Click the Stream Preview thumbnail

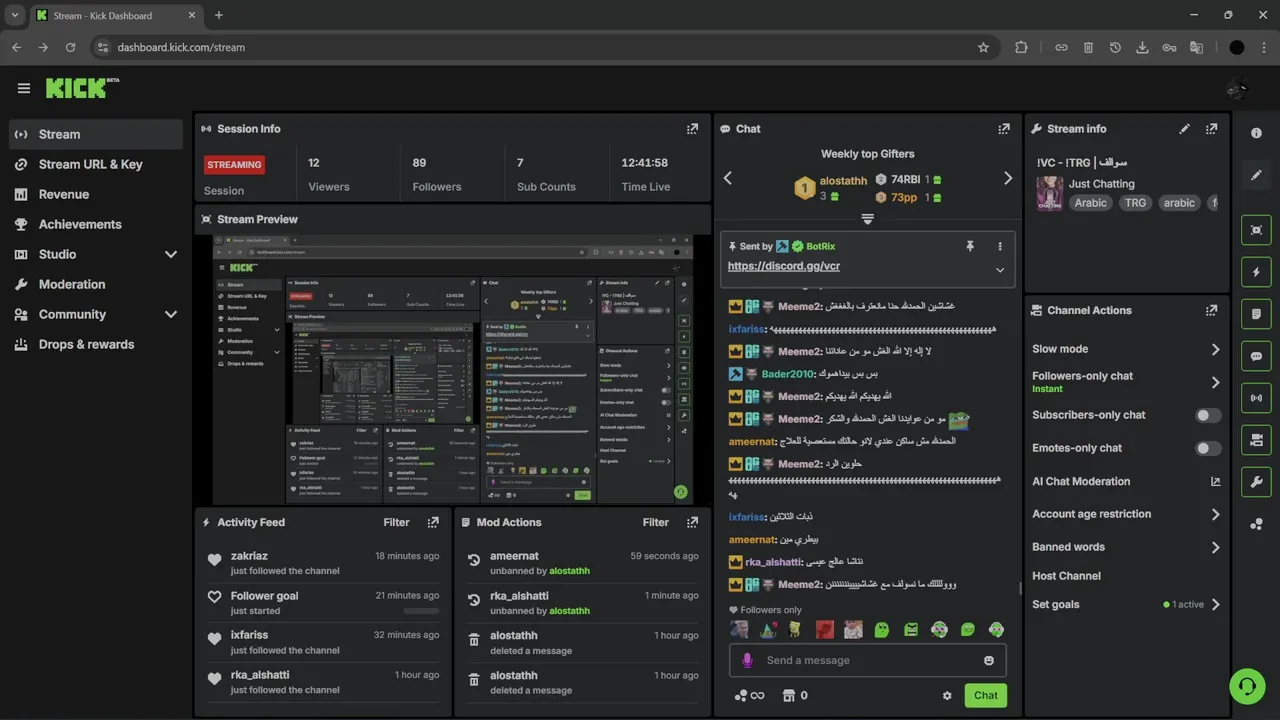click(453, 370)
